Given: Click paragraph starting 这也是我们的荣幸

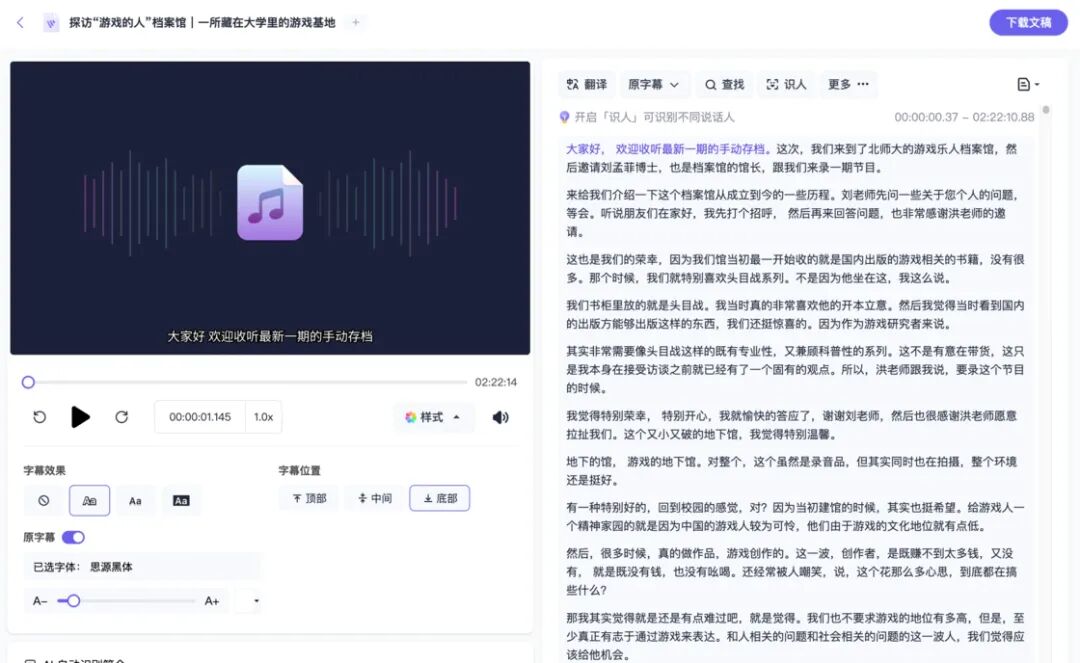Looking at the screenshot, I should coord(795,269).
